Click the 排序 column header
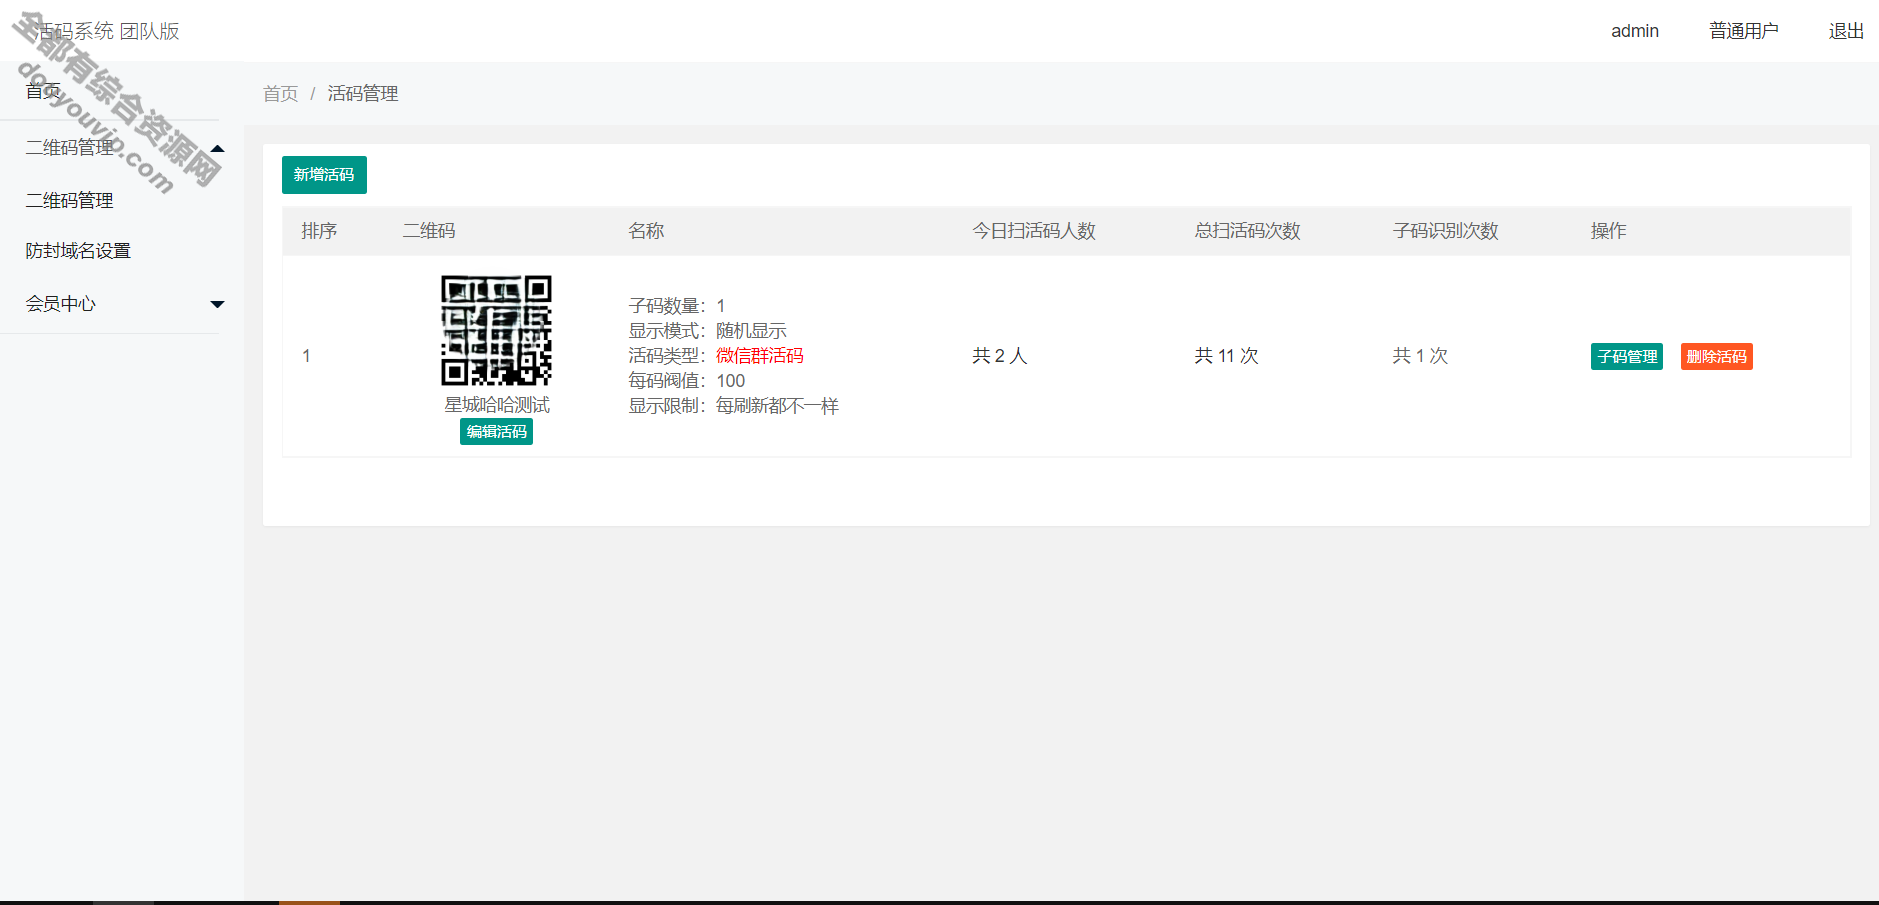Viewport: 1879px width, 905px height. click(319, 231)
